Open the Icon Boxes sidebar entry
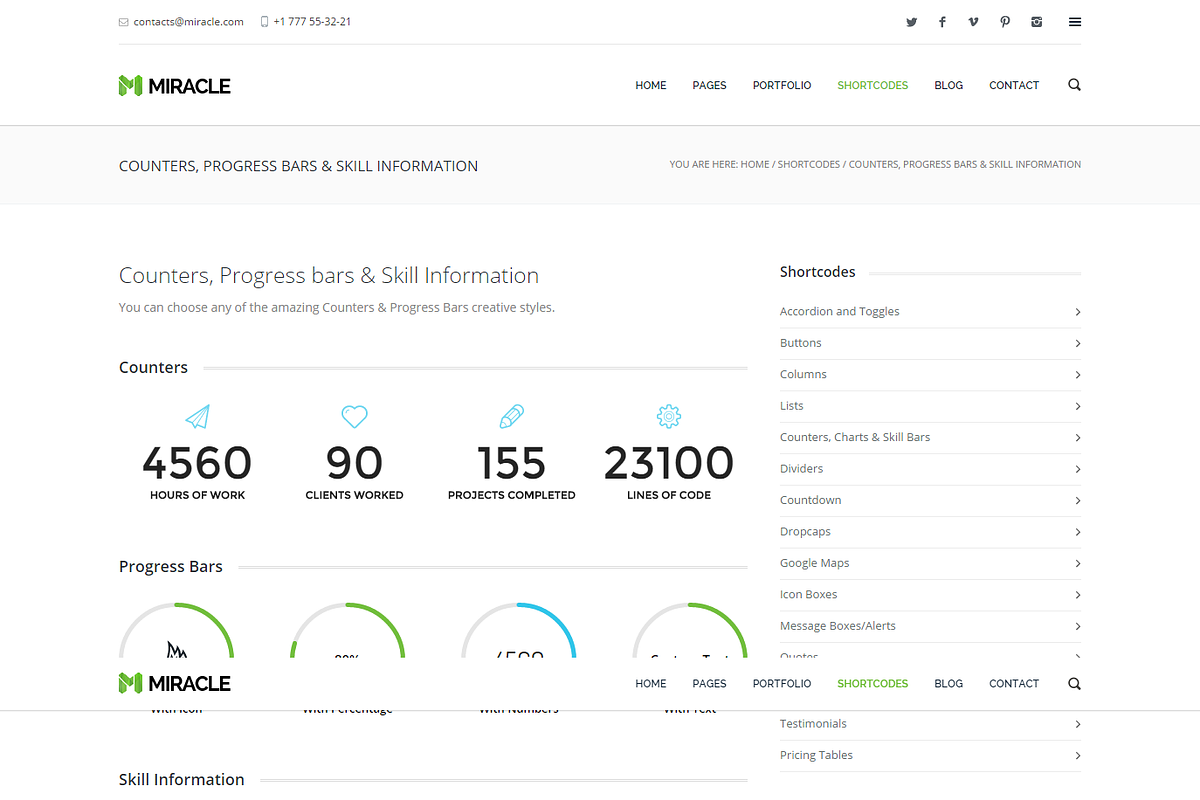This screenshot has height=800, width=1200. (809, 595)
